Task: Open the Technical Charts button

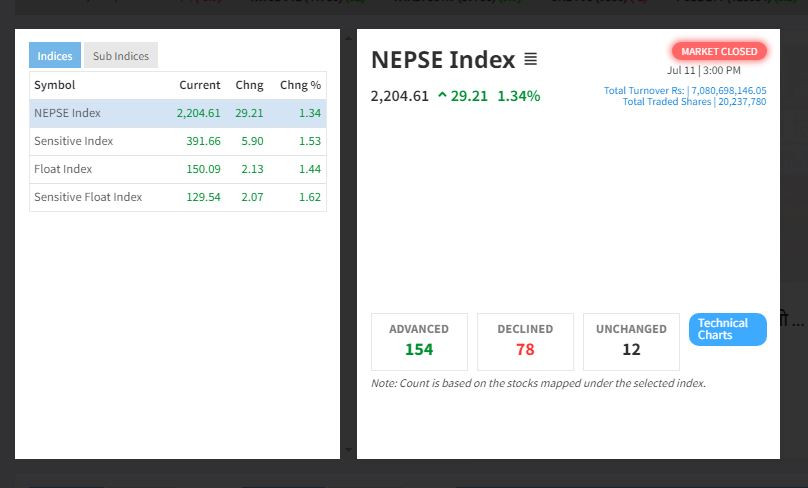Action: pos(727,329)
